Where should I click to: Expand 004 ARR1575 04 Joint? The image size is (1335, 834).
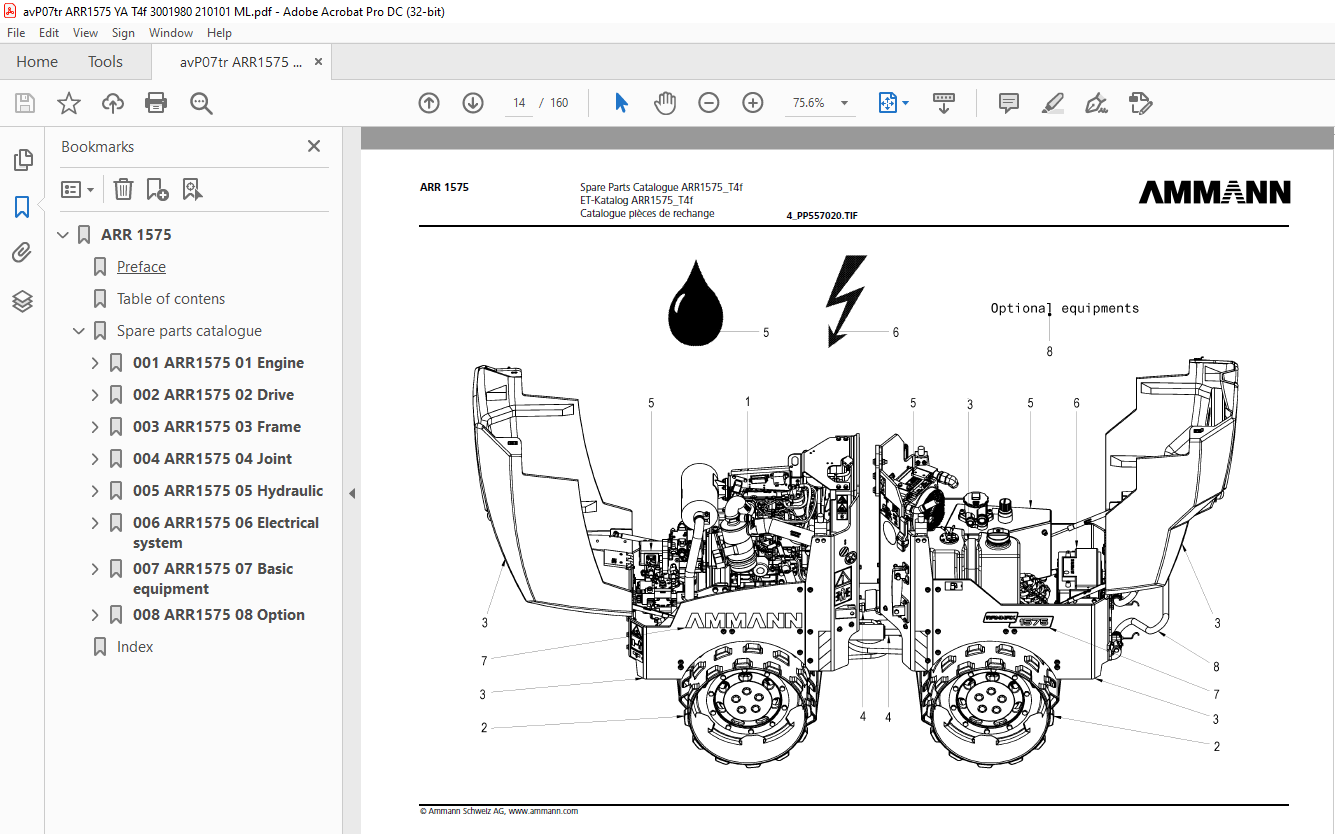point(95,459)
